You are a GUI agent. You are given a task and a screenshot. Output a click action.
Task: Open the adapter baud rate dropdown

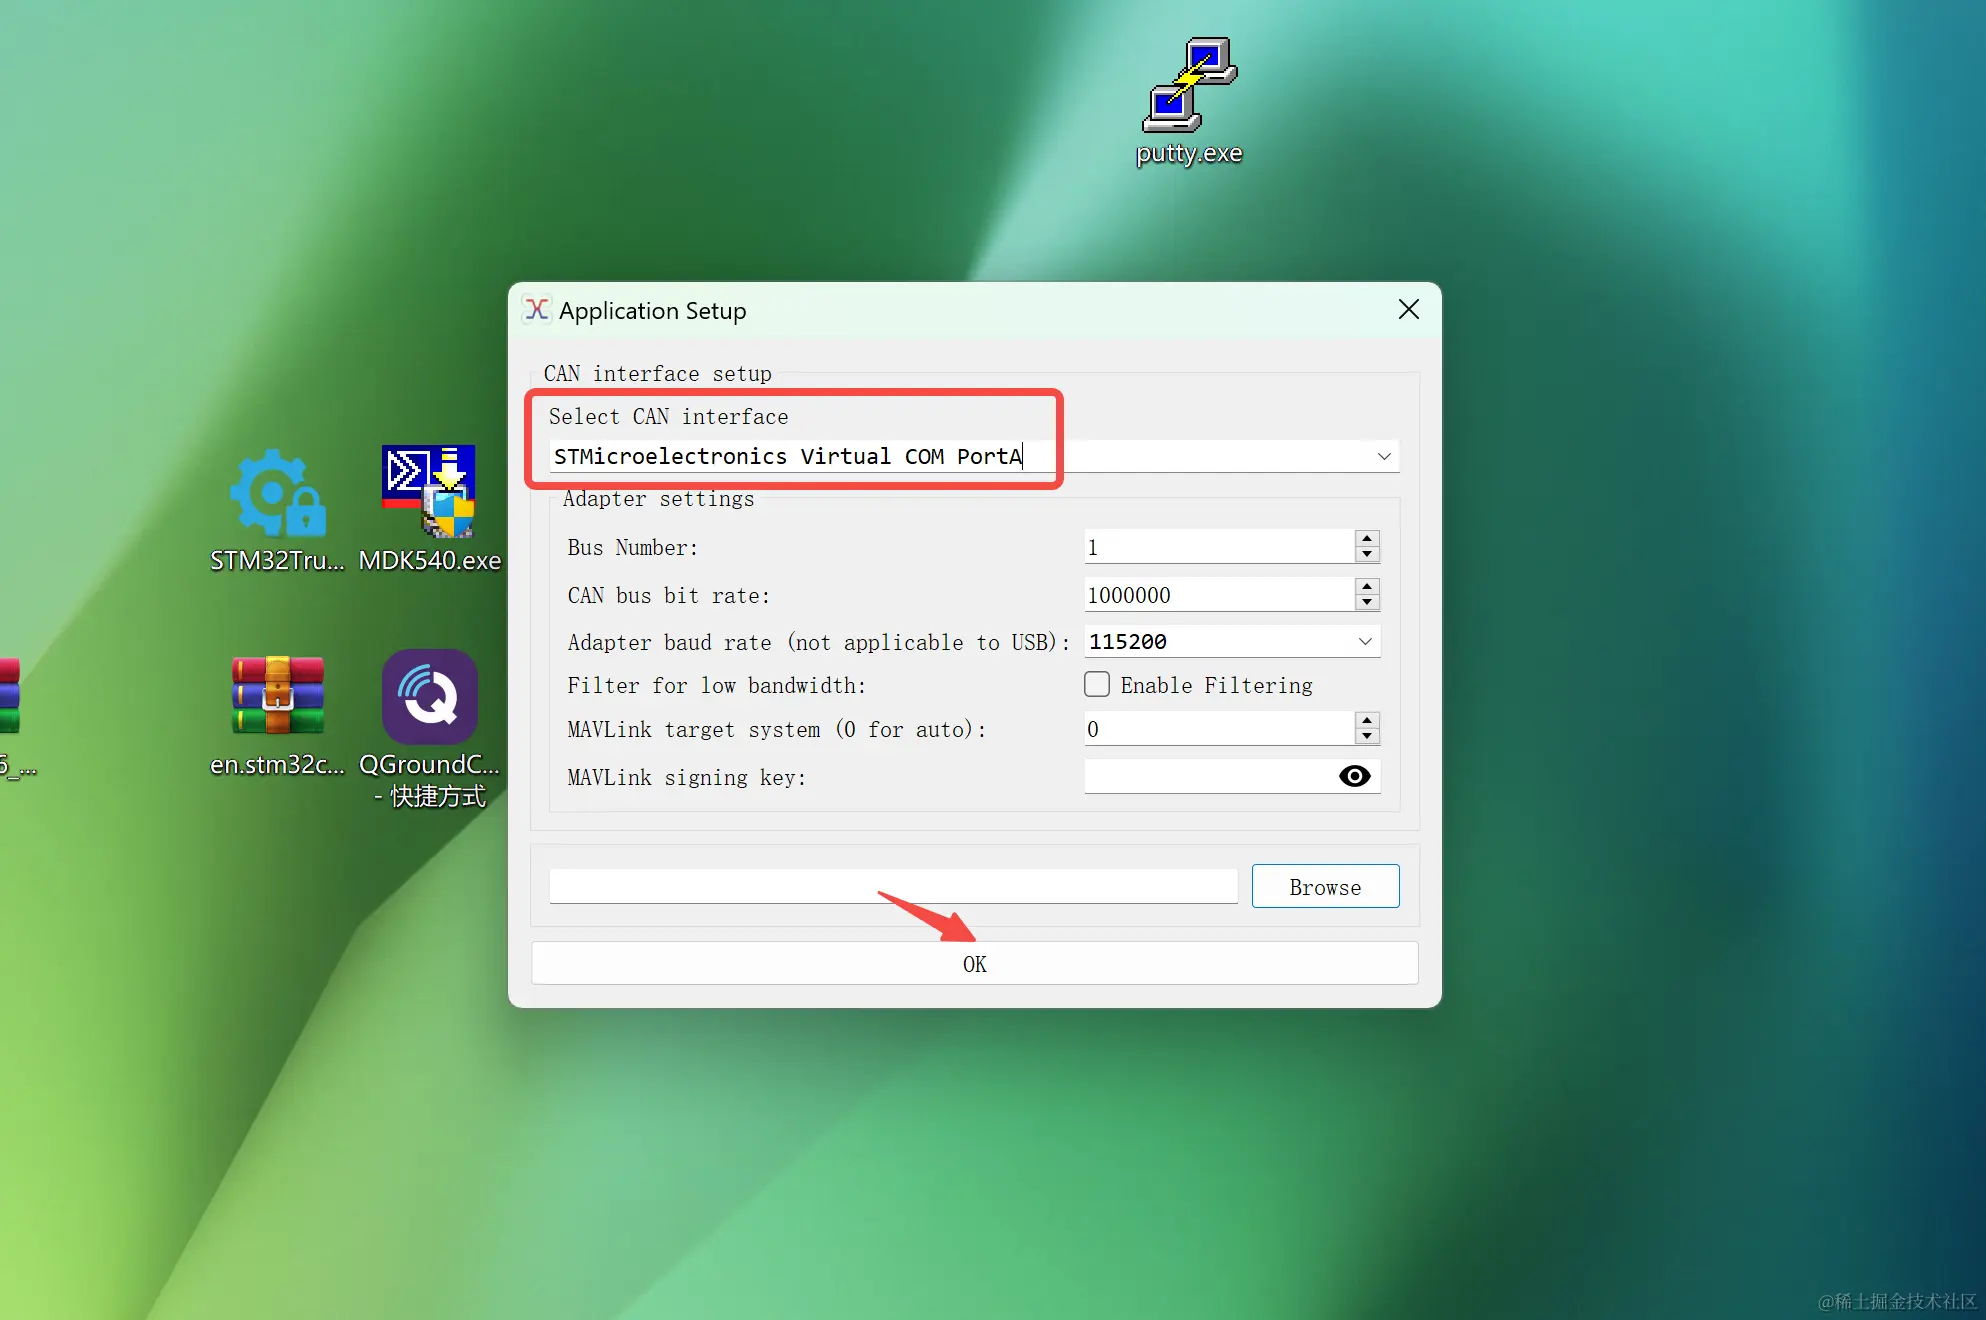(1365, 642)
